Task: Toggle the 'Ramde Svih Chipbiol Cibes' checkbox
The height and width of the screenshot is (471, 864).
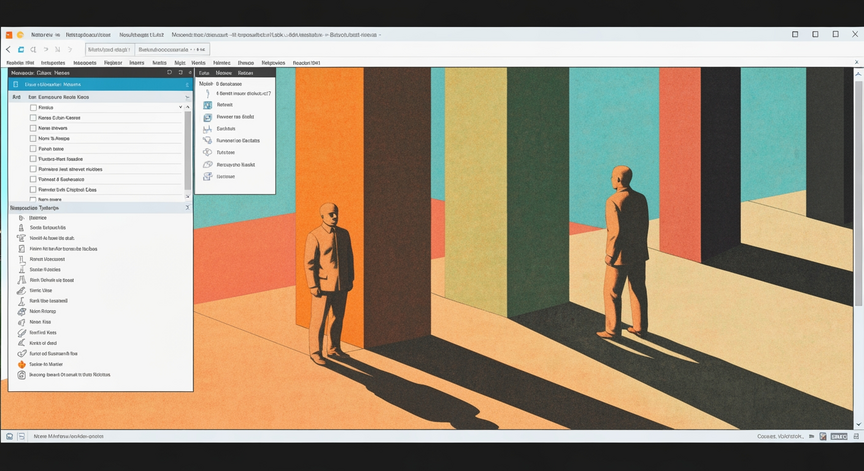Action: [x=33, y=190]
